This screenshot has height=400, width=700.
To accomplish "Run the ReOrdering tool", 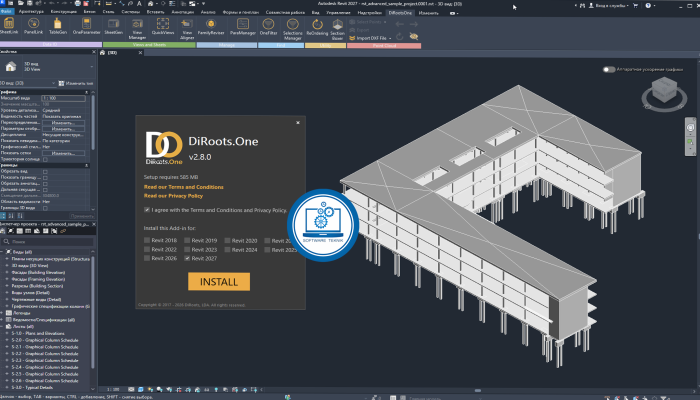I will tap(317, 26).
